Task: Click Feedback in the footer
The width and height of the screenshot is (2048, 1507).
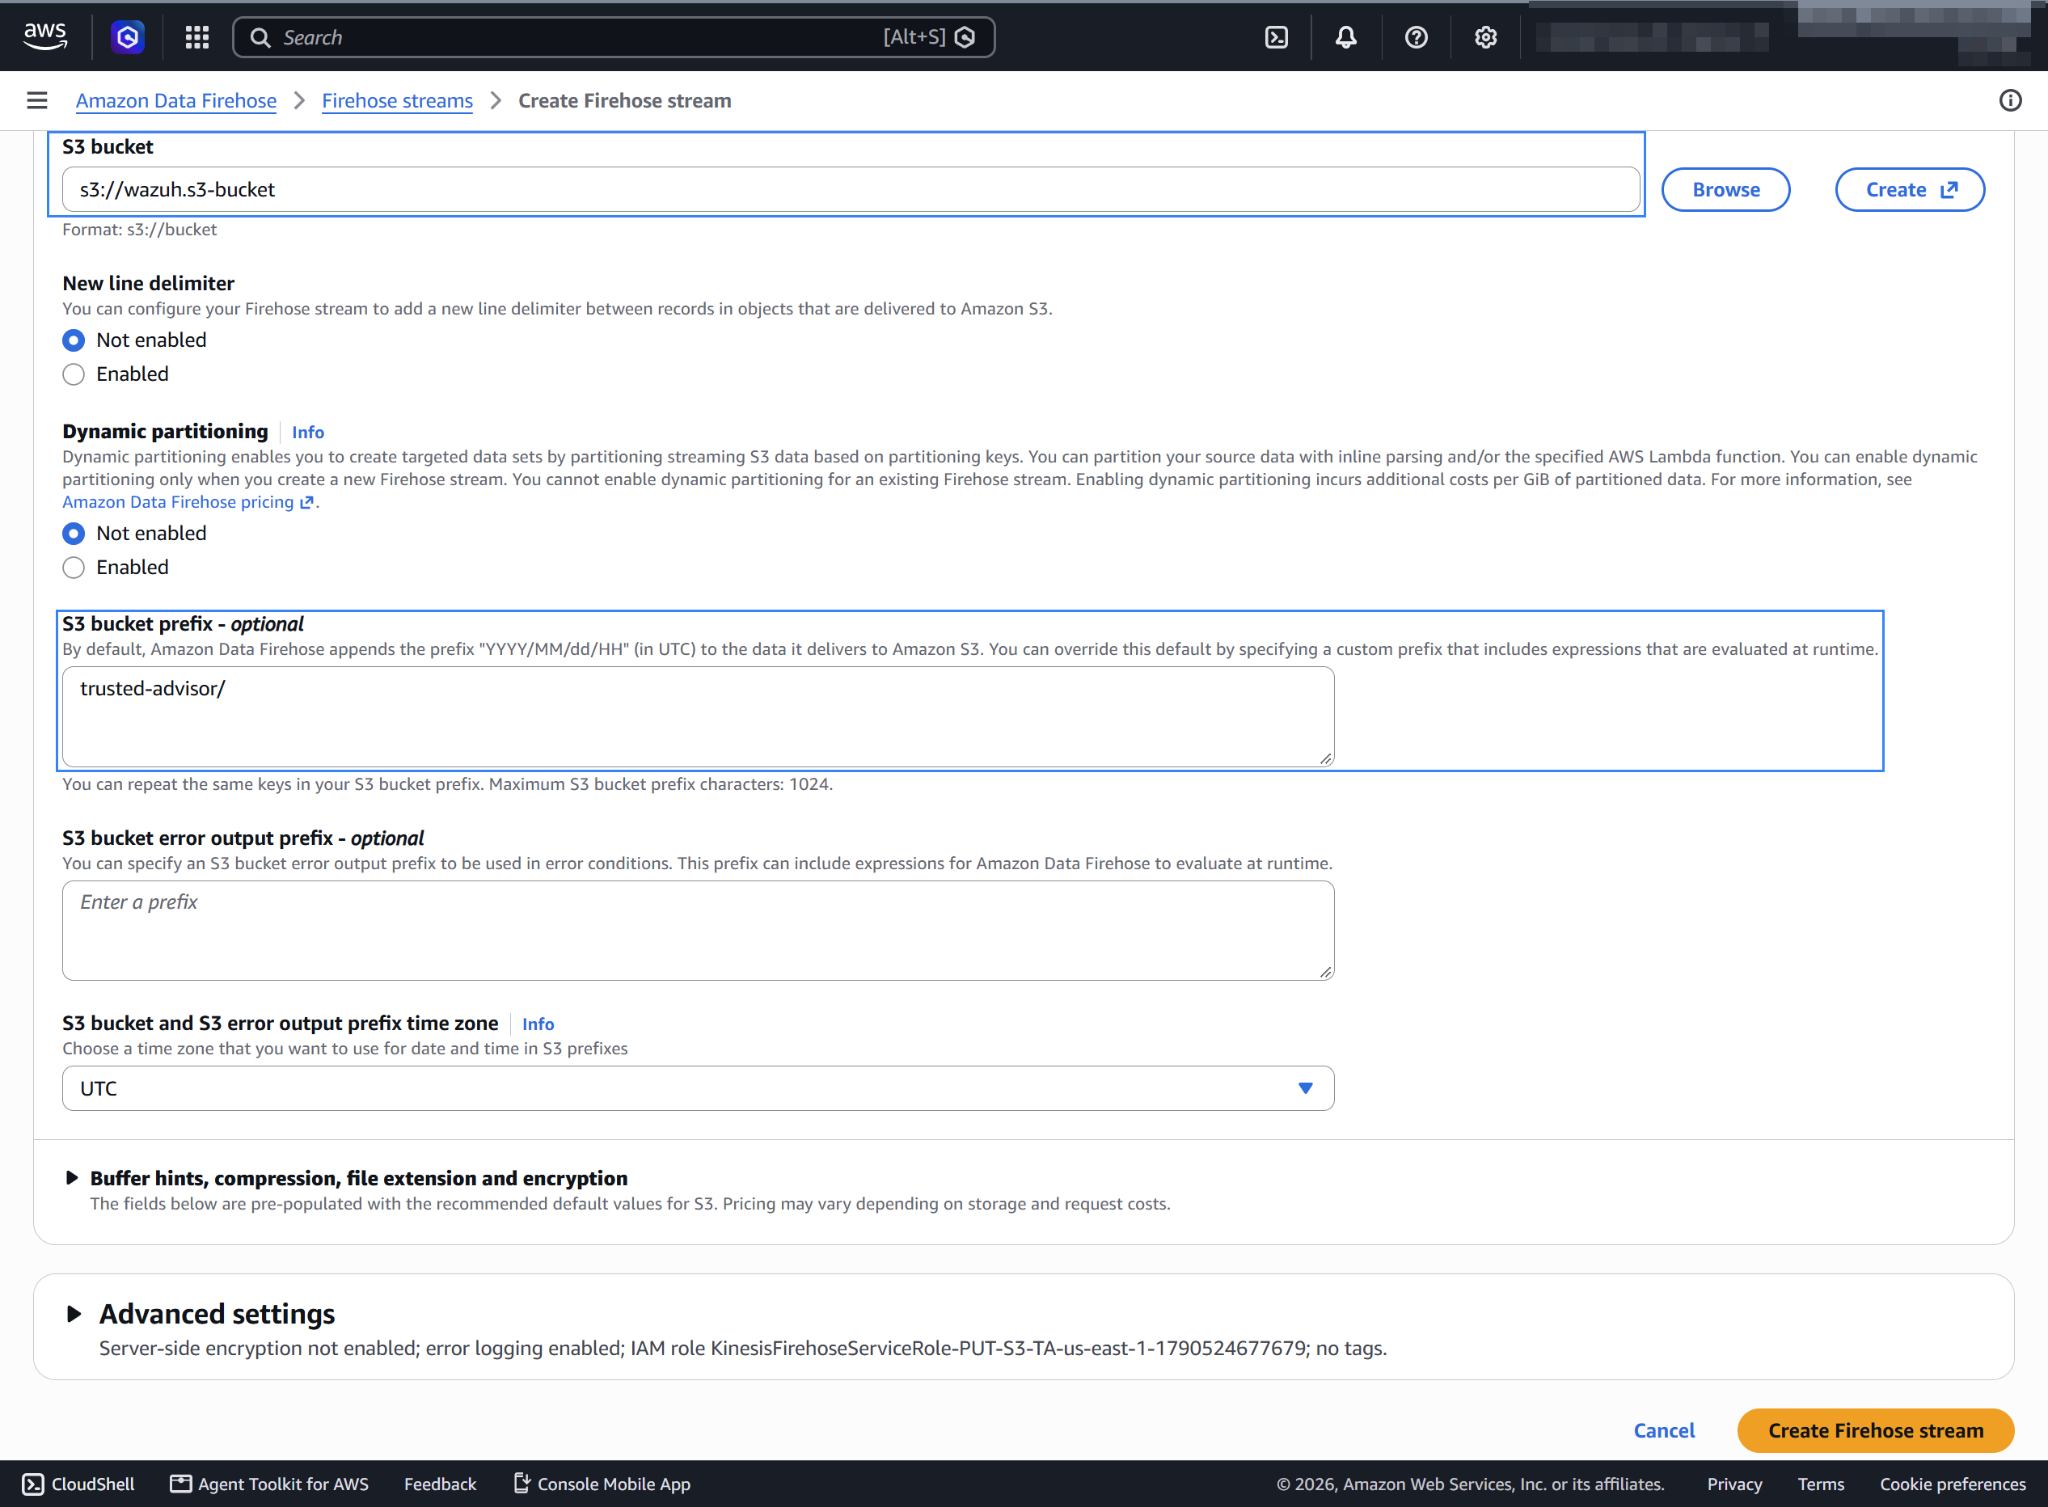Action: [x=440, y=1484]
